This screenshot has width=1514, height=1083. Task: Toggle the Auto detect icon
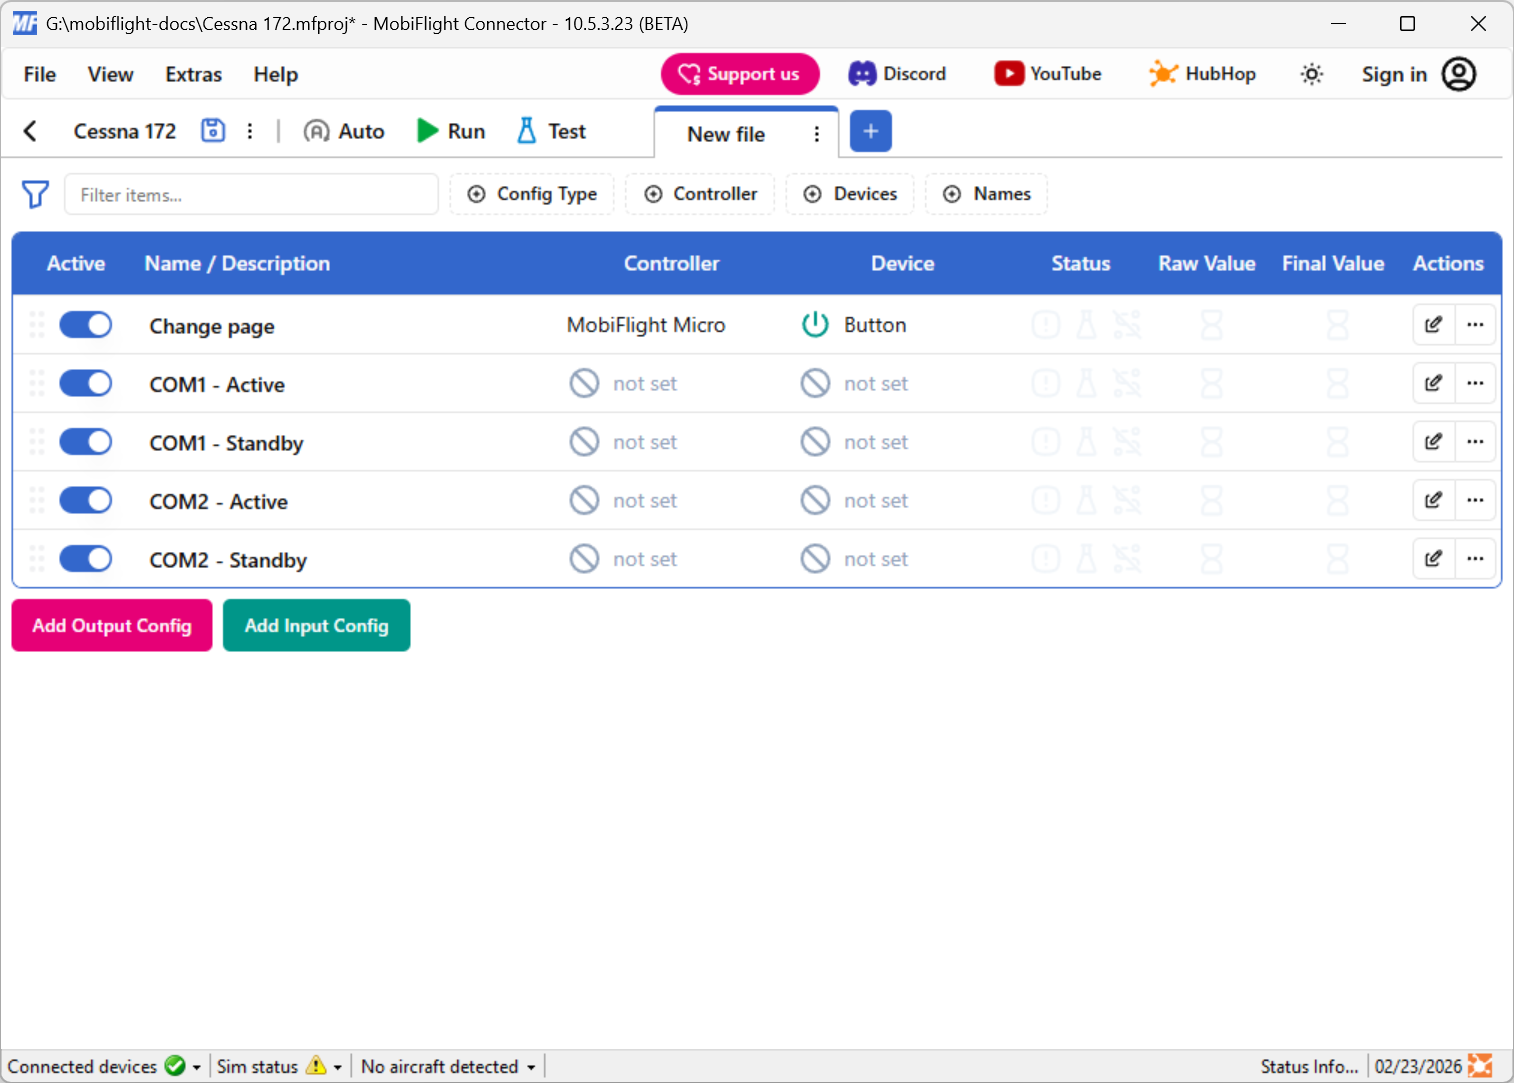[317, 130]
